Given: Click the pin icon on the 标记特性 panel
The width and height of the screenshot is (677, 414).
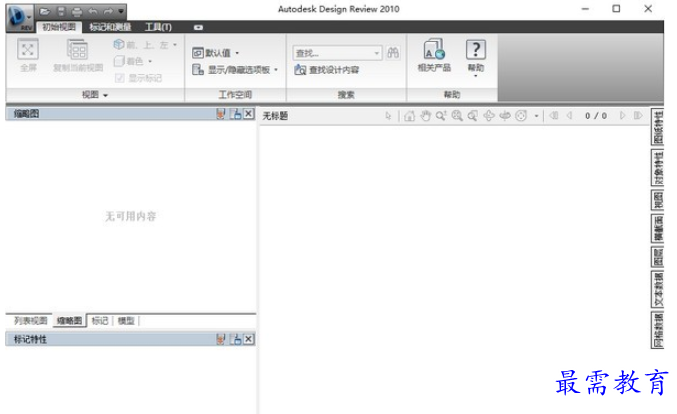Looking at the screenshot, I should click(x=221, y=339).
